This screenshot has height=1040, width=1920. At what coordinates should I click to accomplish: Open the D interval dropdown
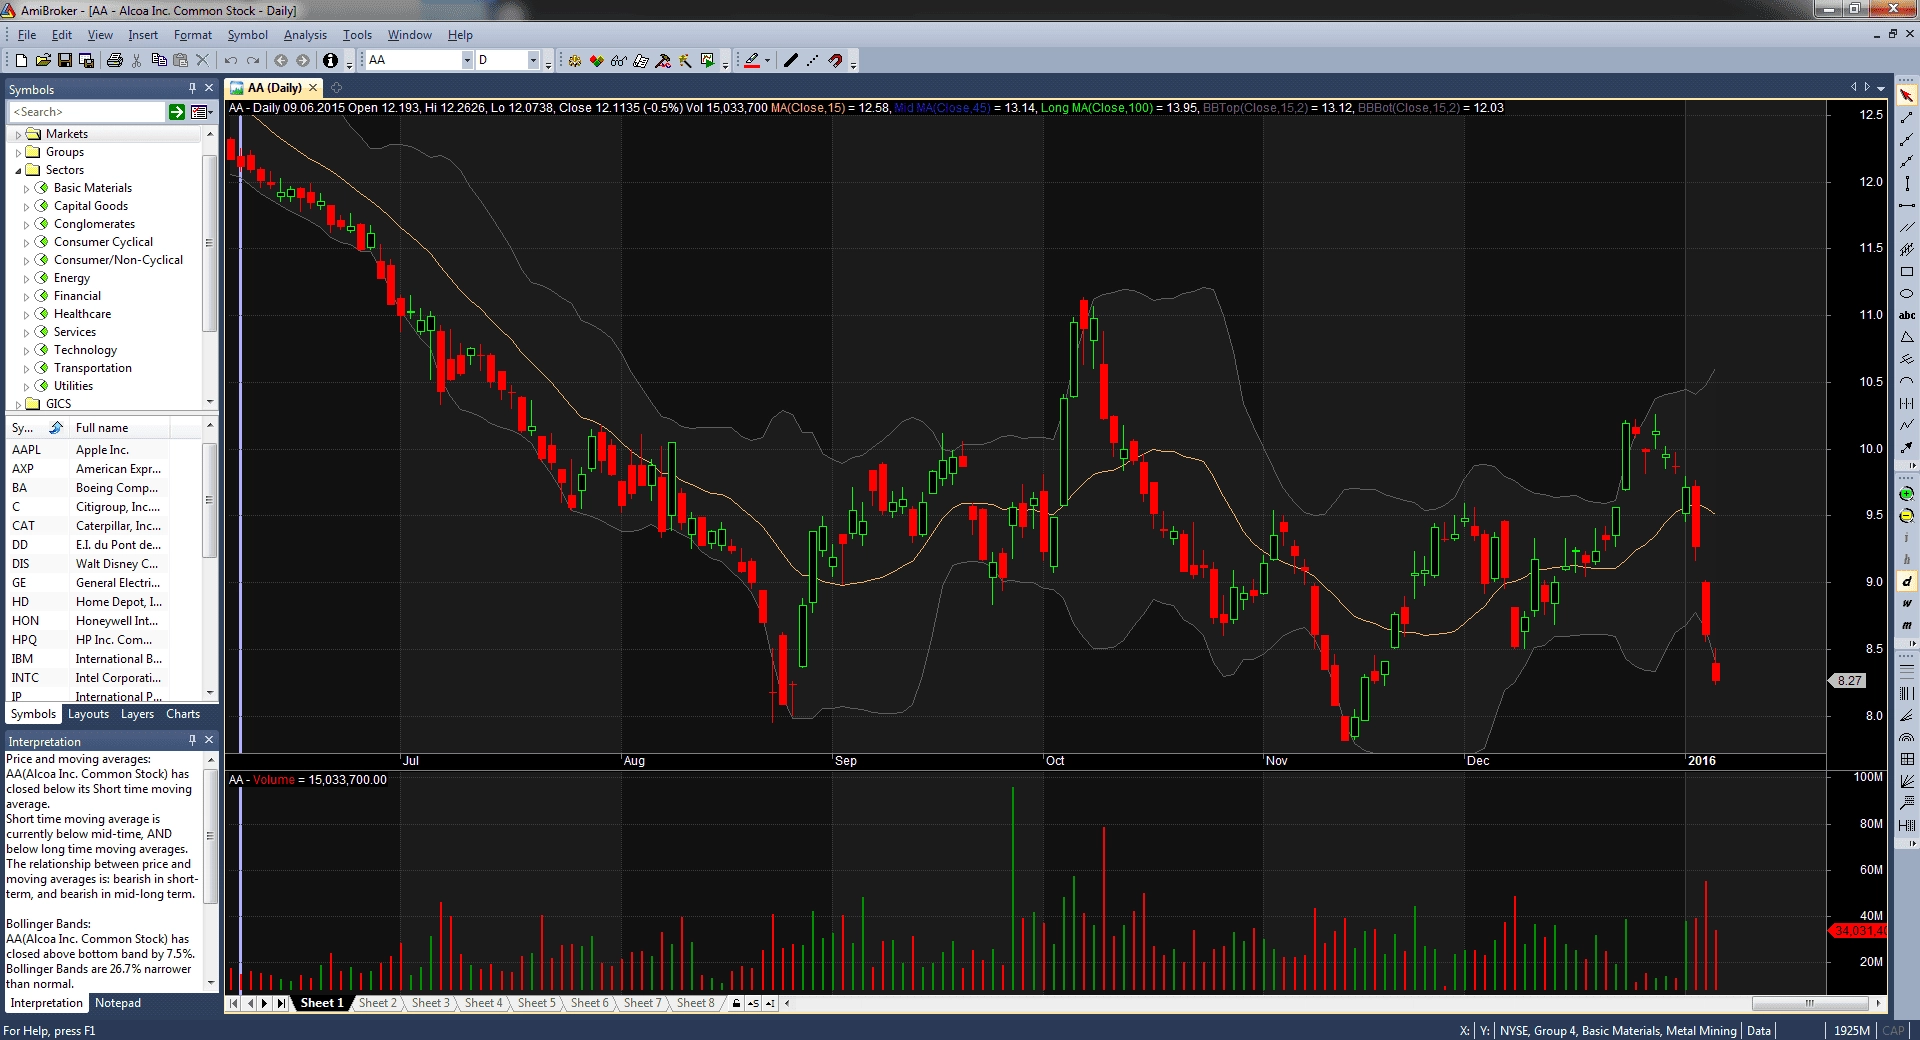[x=533, y=61]
